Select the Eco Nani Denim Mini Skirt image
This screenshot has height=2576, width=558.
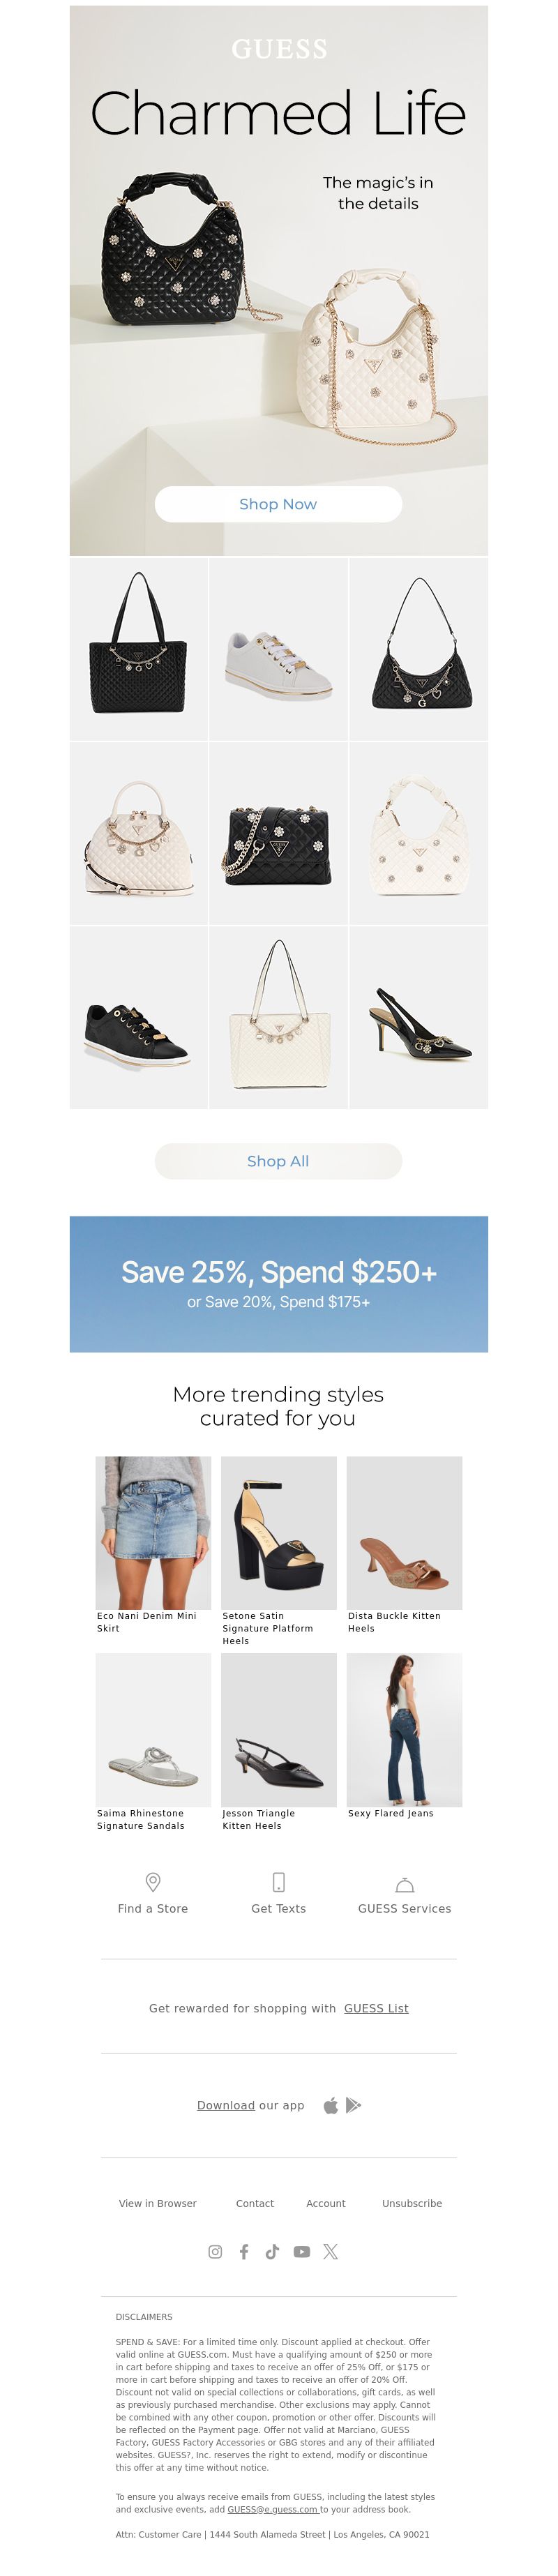[153, 1532]
